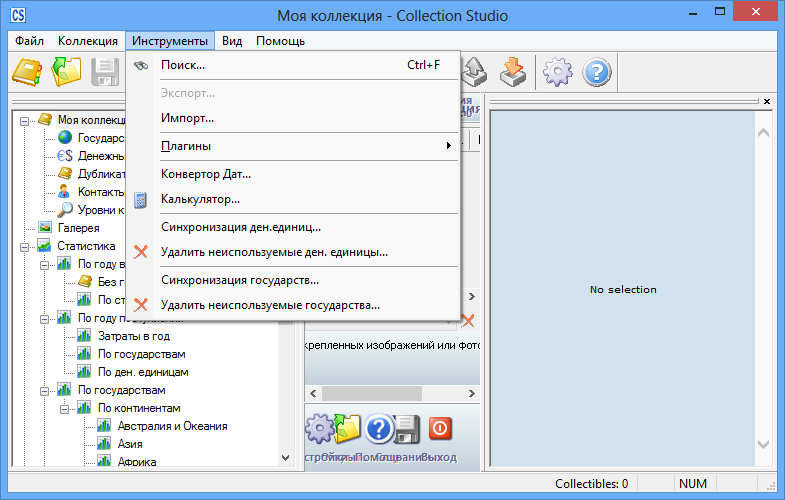The height and width of the screenshot is (500, 785).
Task: Collapse the По континентам tree node
Action: pos(64,409)
